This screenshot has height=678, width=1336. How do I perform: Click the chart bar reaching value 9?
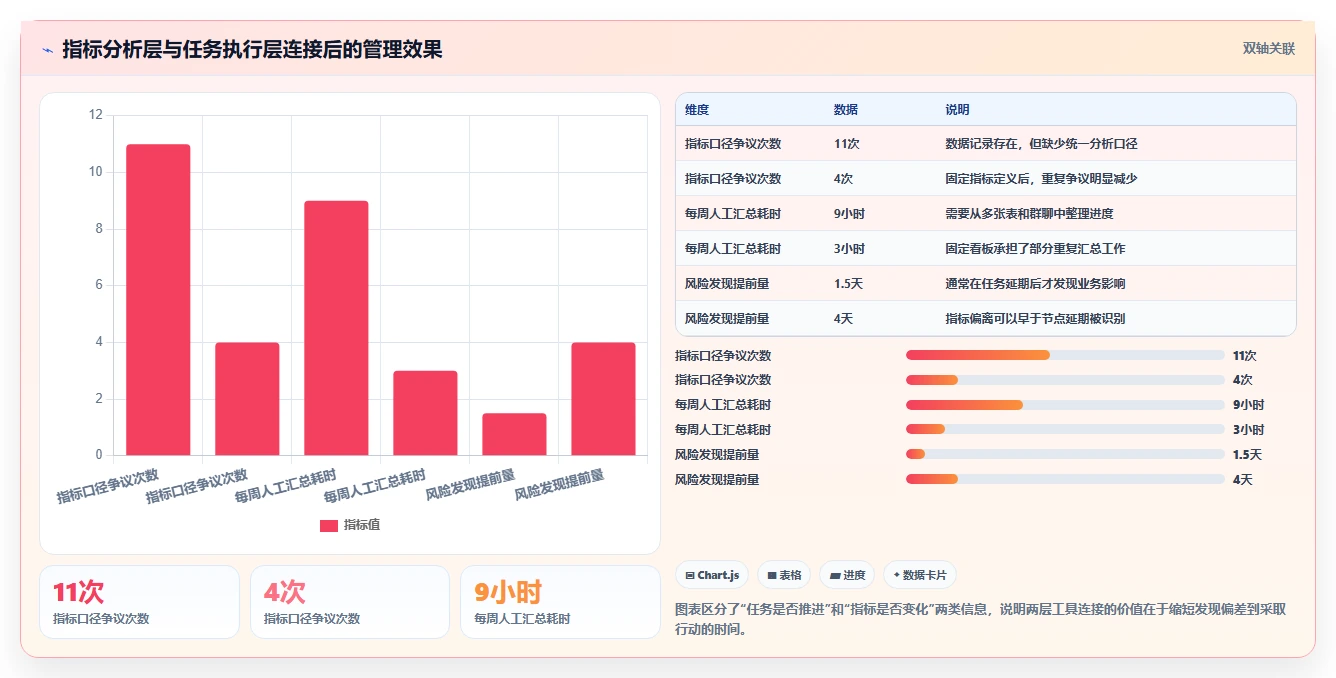[336, 328]
